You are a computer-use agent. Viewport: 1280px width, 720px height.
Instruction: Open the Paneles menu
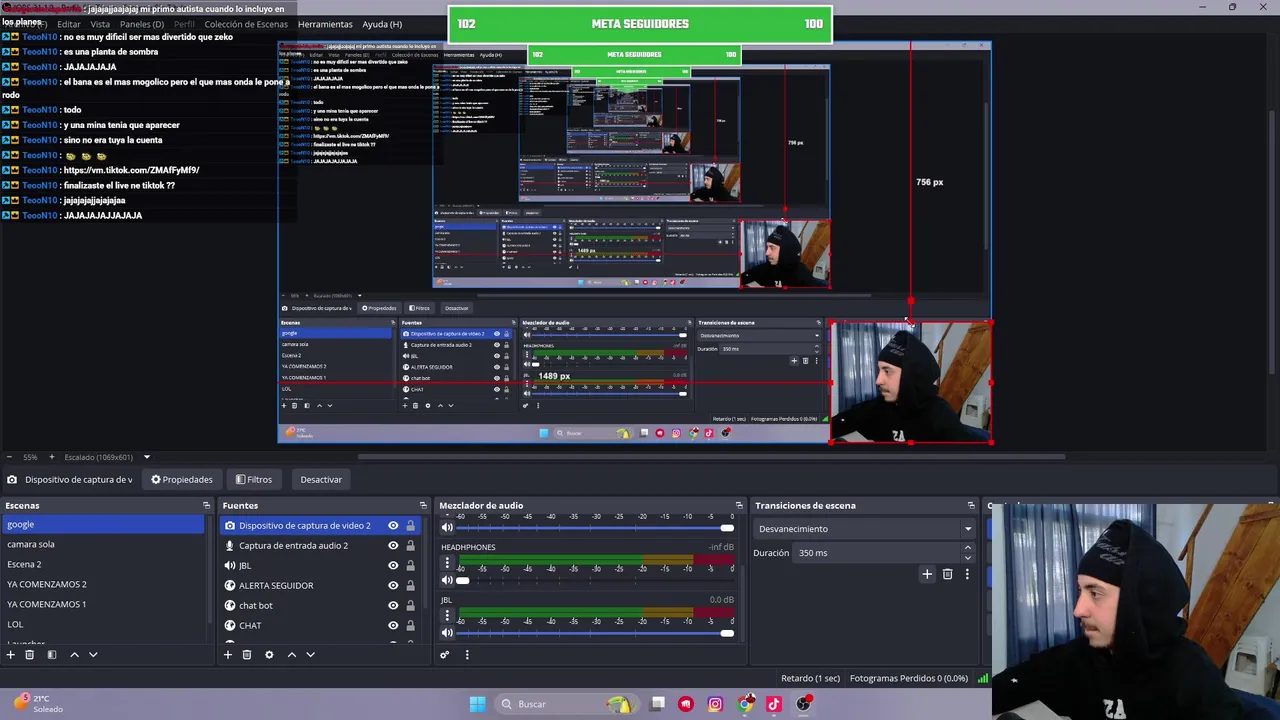pos(142,24)
